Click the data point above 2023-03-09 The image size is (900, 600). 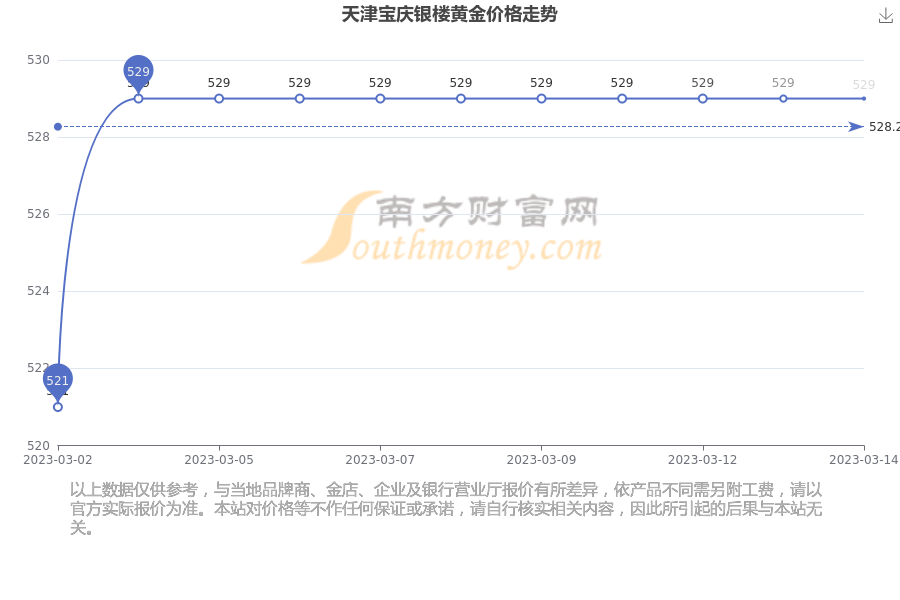(x=541, y=99)
